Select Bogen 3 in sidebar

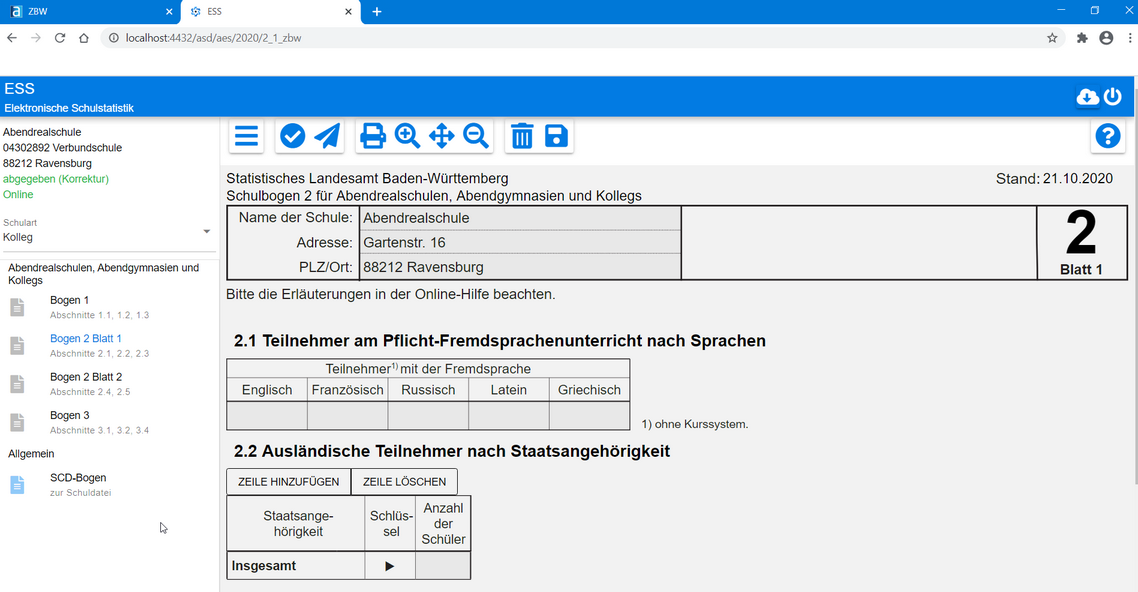70,415
